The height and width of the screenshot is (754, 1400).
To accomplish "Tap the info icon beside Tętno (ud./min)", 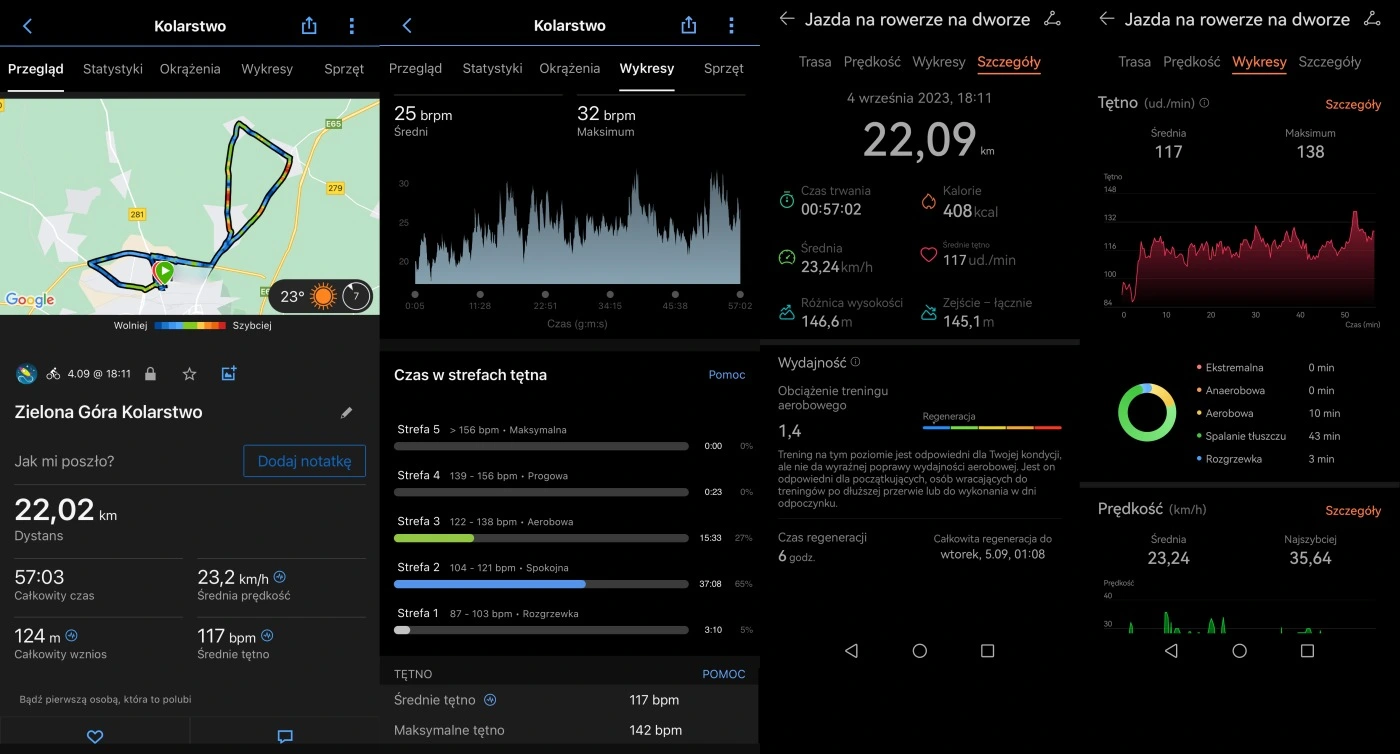I will (1204, 103).
